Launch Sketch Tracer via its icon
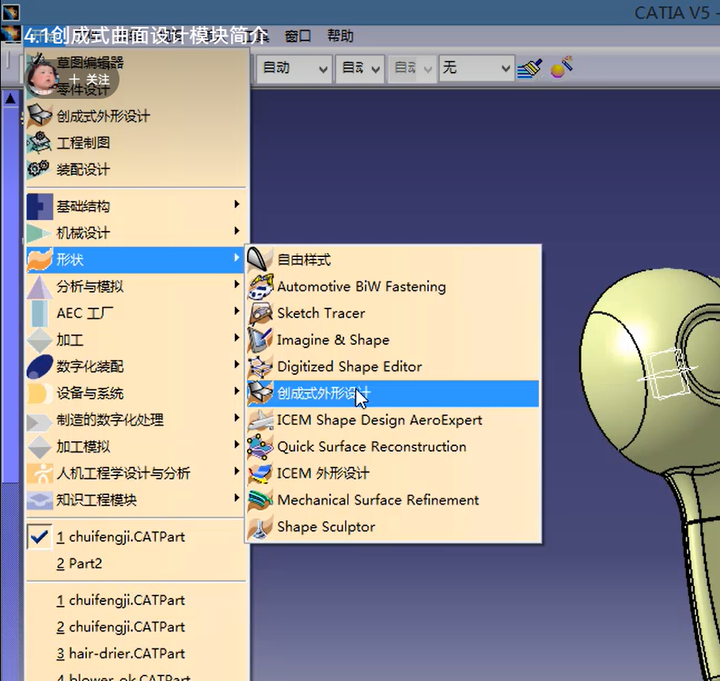720x681 pixels. (261, 313)
